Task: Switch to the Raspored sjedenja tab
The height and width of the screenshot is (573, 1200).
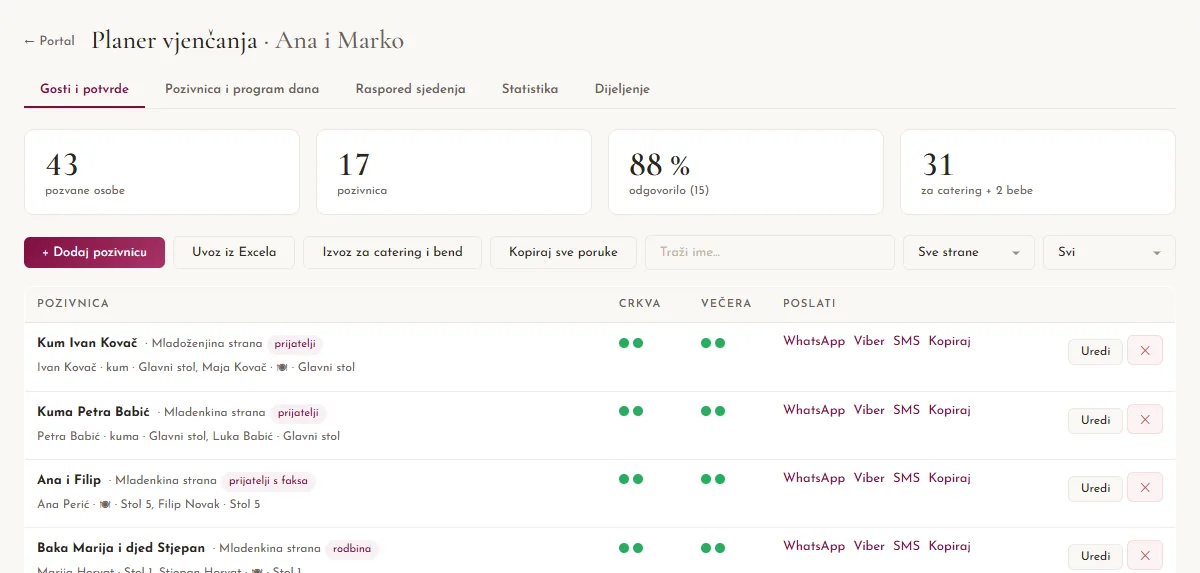Action: (410, 89)
